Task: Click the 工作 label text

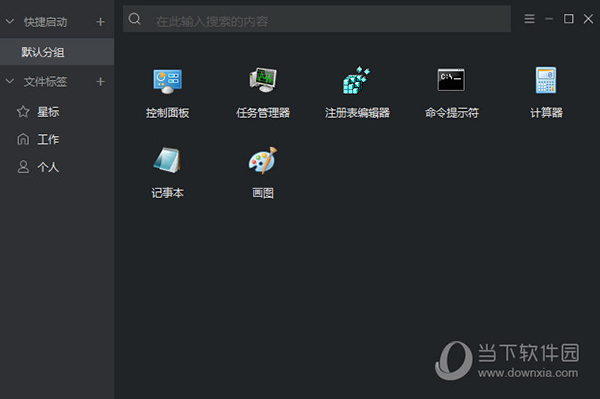Action: pyautogui.click(x=48, y=140)
